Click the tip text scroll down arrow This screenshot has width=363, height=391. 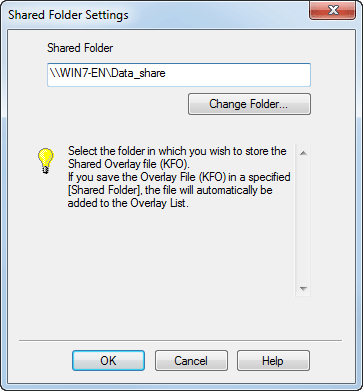(x=303, y=288)
